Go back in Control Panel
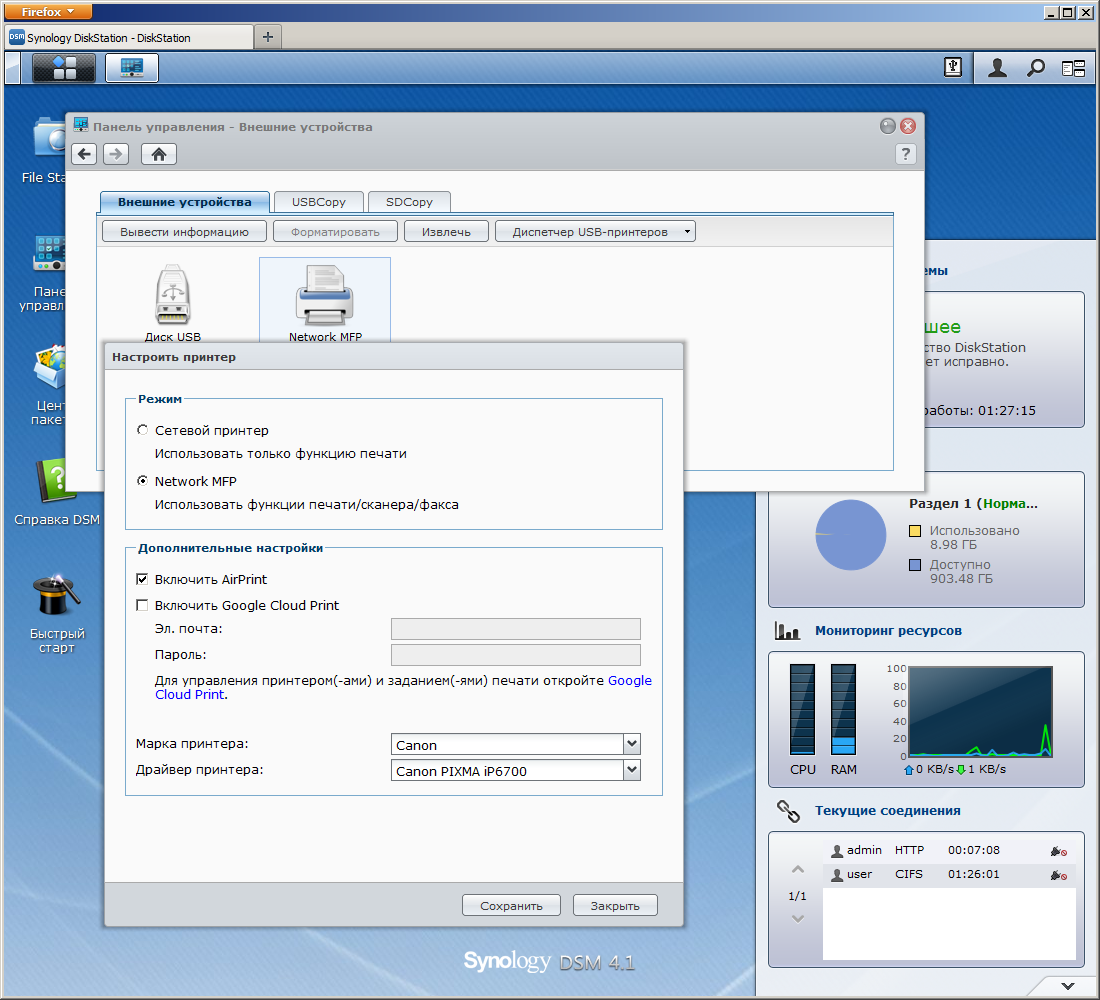Screen dimensions: 1100x1000 [84, 154]
